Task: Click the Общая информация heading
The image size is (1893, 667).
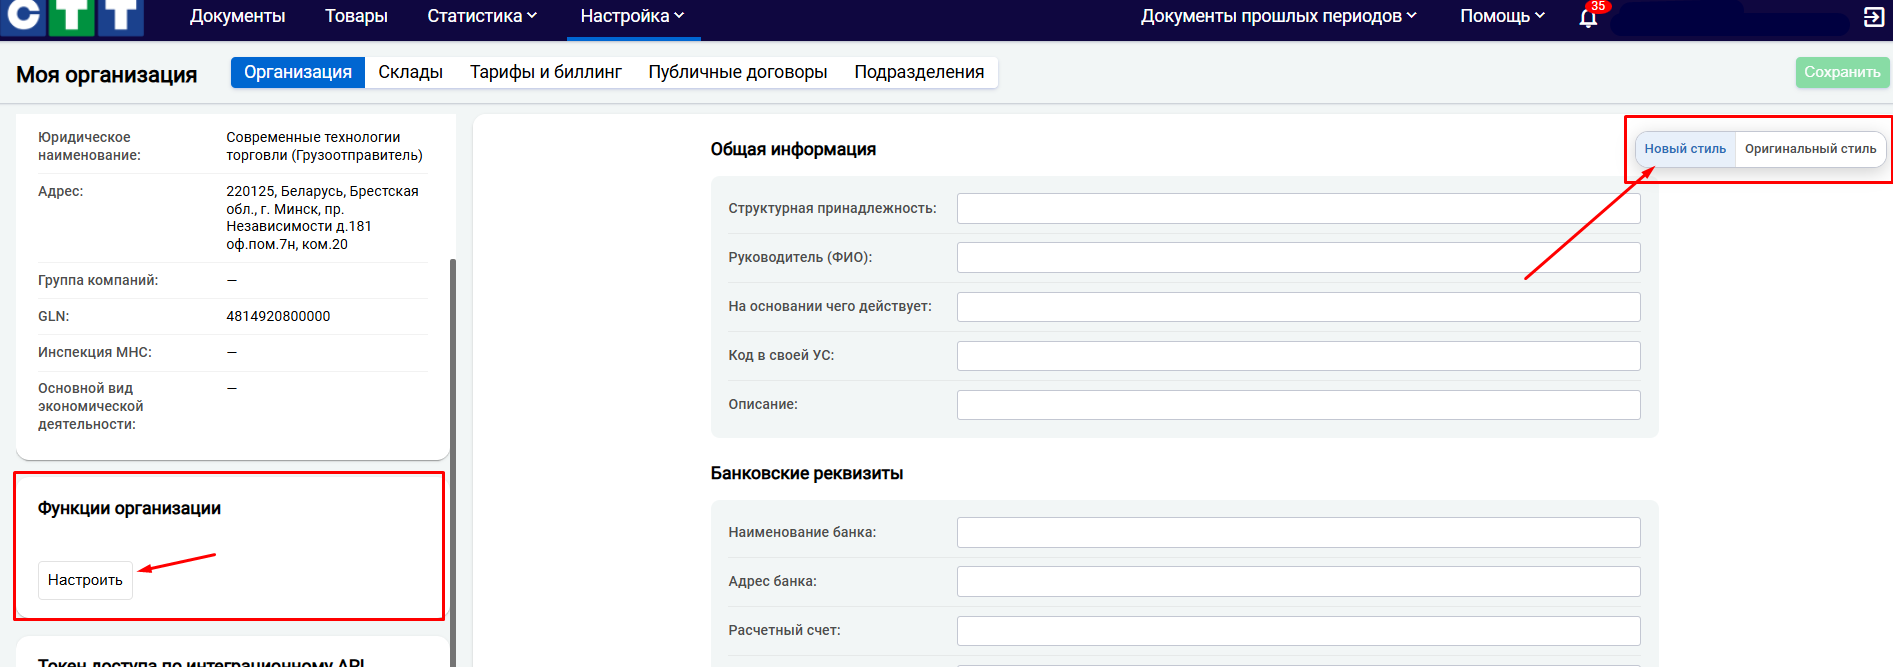Action: [x=793, y=149]
